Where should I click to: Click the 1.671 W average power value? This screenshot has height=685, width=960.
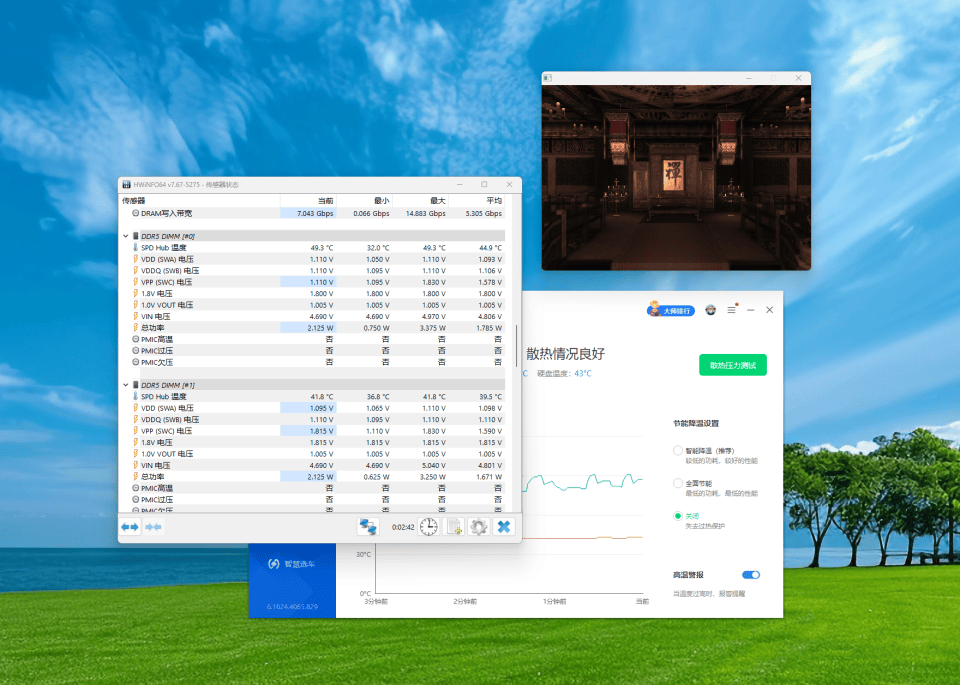pos(489,477)
